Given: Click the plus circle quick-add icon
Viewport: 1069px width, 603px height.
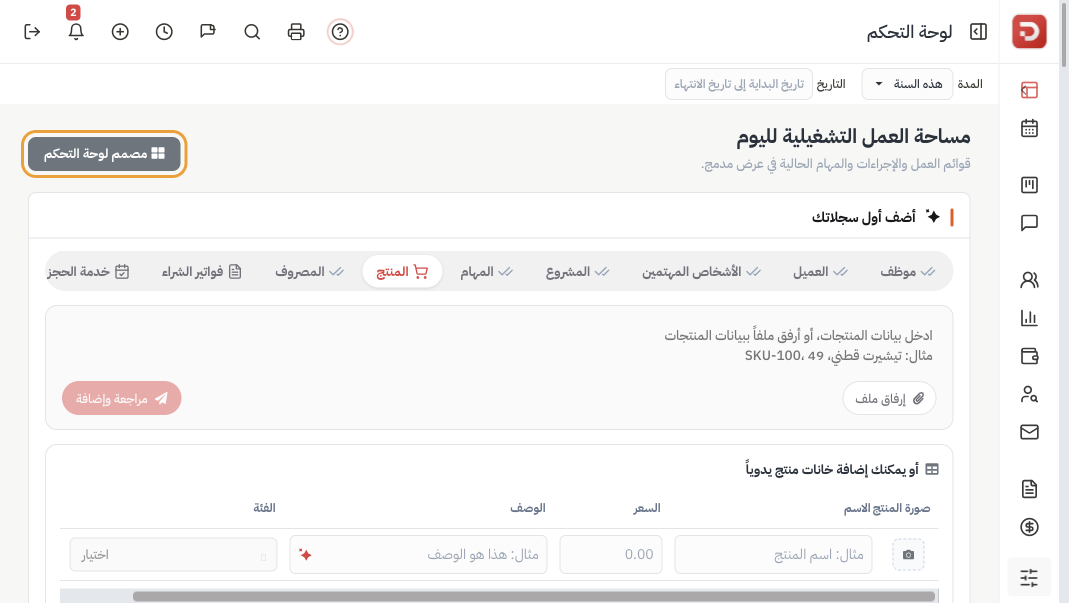Looking at the screenshot, I should point(120,31).
